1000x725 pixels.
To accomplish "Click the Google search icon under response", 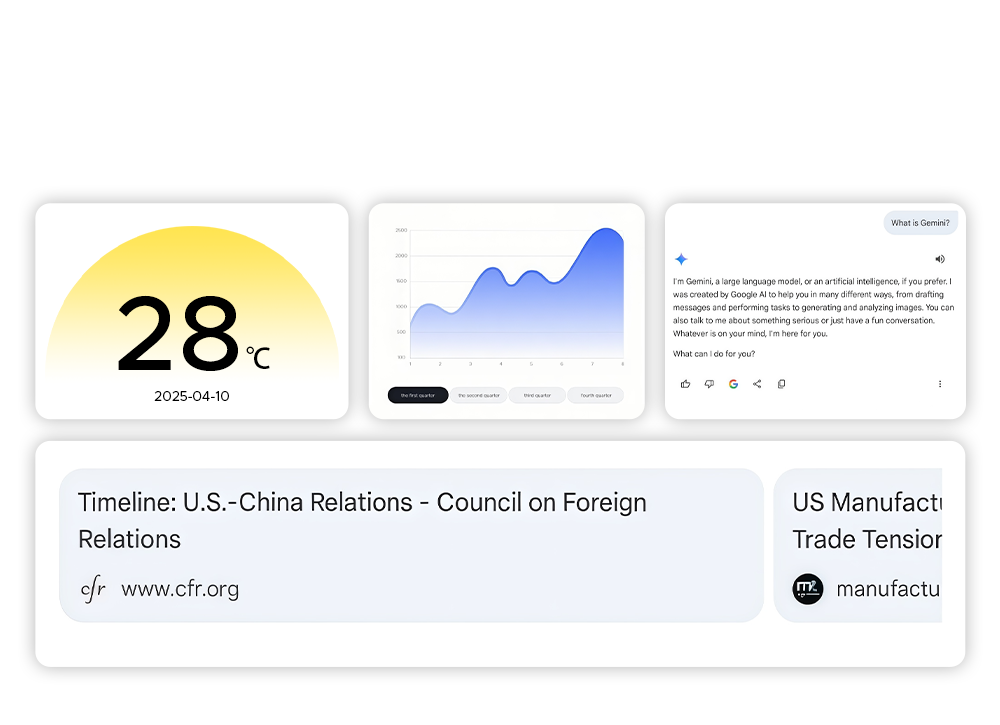I will (x=733, y=384).
